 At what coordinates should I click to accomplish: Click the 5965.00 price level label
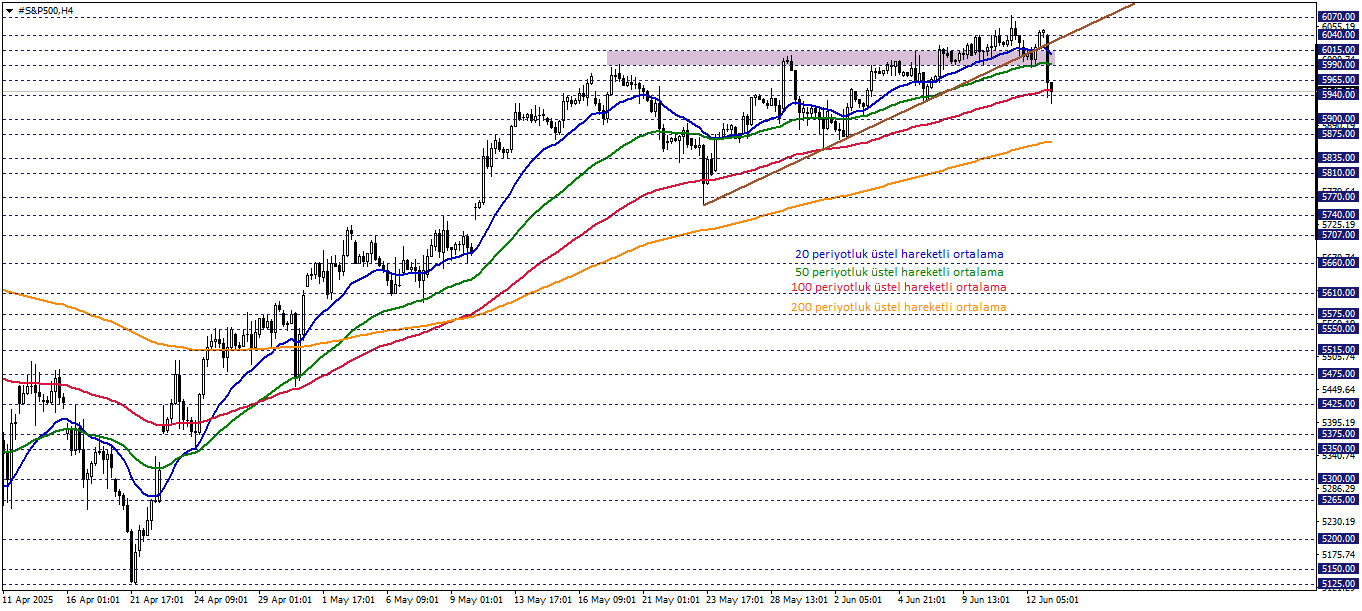(x=1338, y=79)
